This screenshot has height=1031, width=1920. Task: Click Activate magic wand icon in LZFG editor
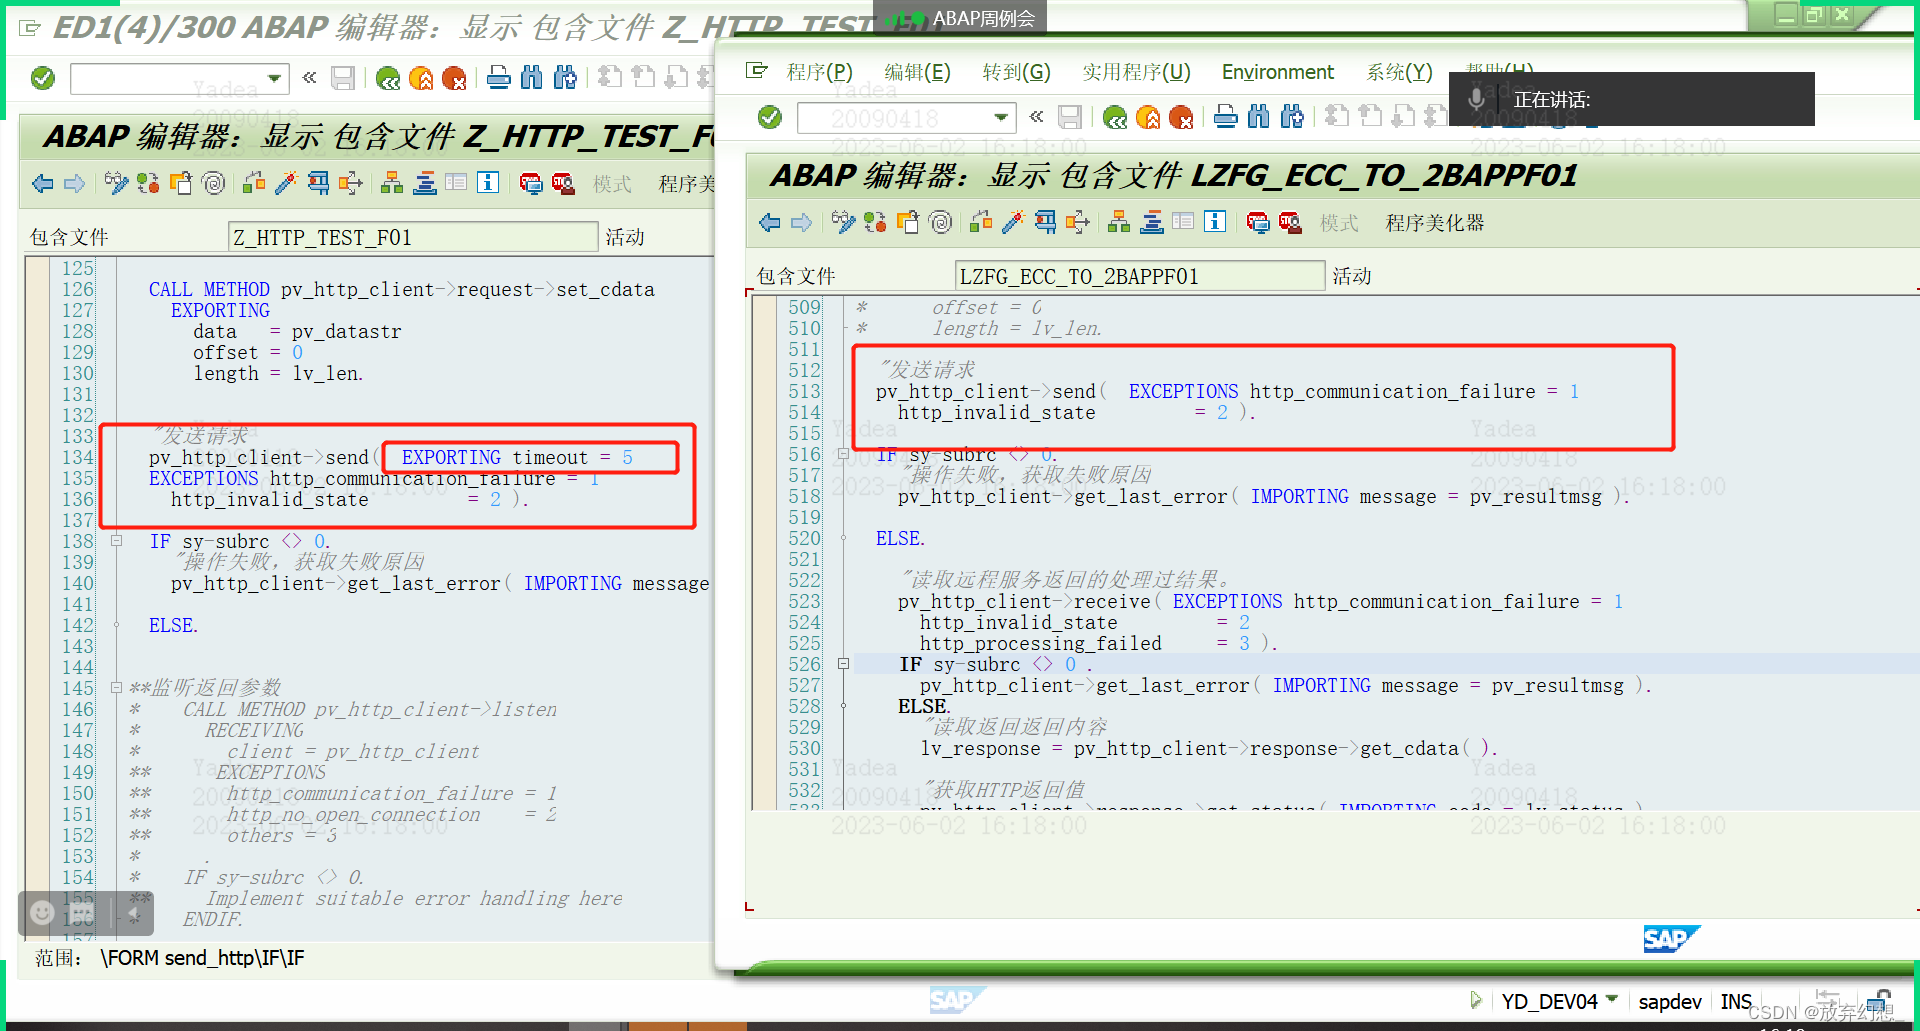[1013, 222]
